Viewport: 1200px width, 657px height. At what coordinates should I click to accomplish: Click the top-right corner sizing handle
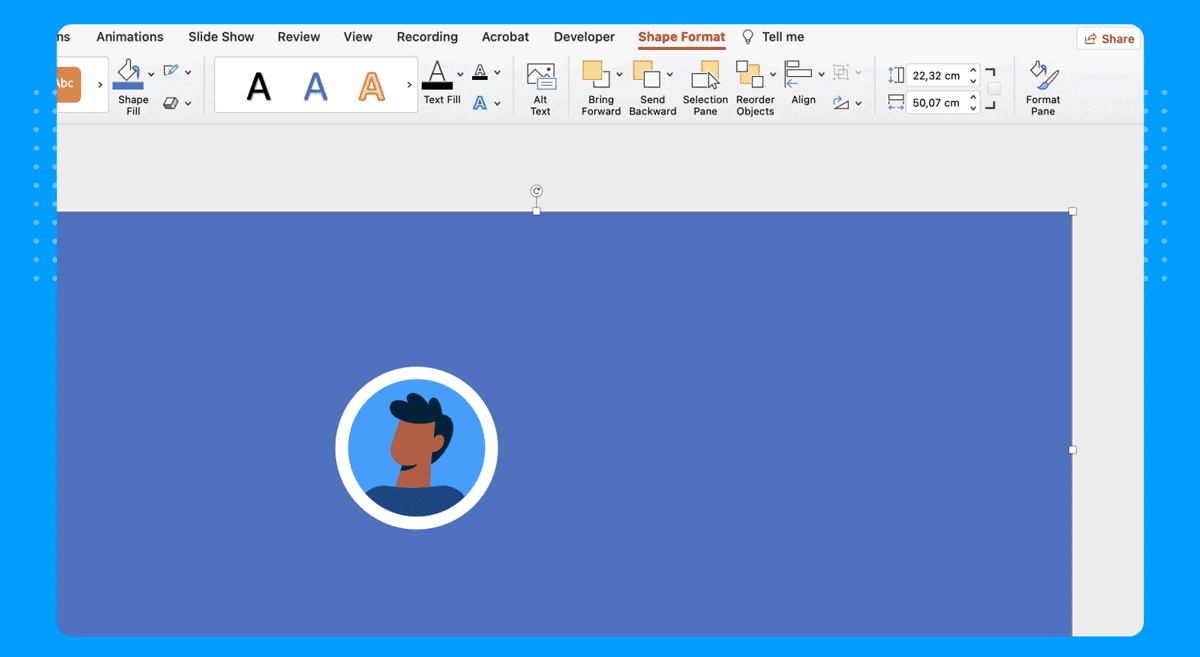click(1073, 212)
